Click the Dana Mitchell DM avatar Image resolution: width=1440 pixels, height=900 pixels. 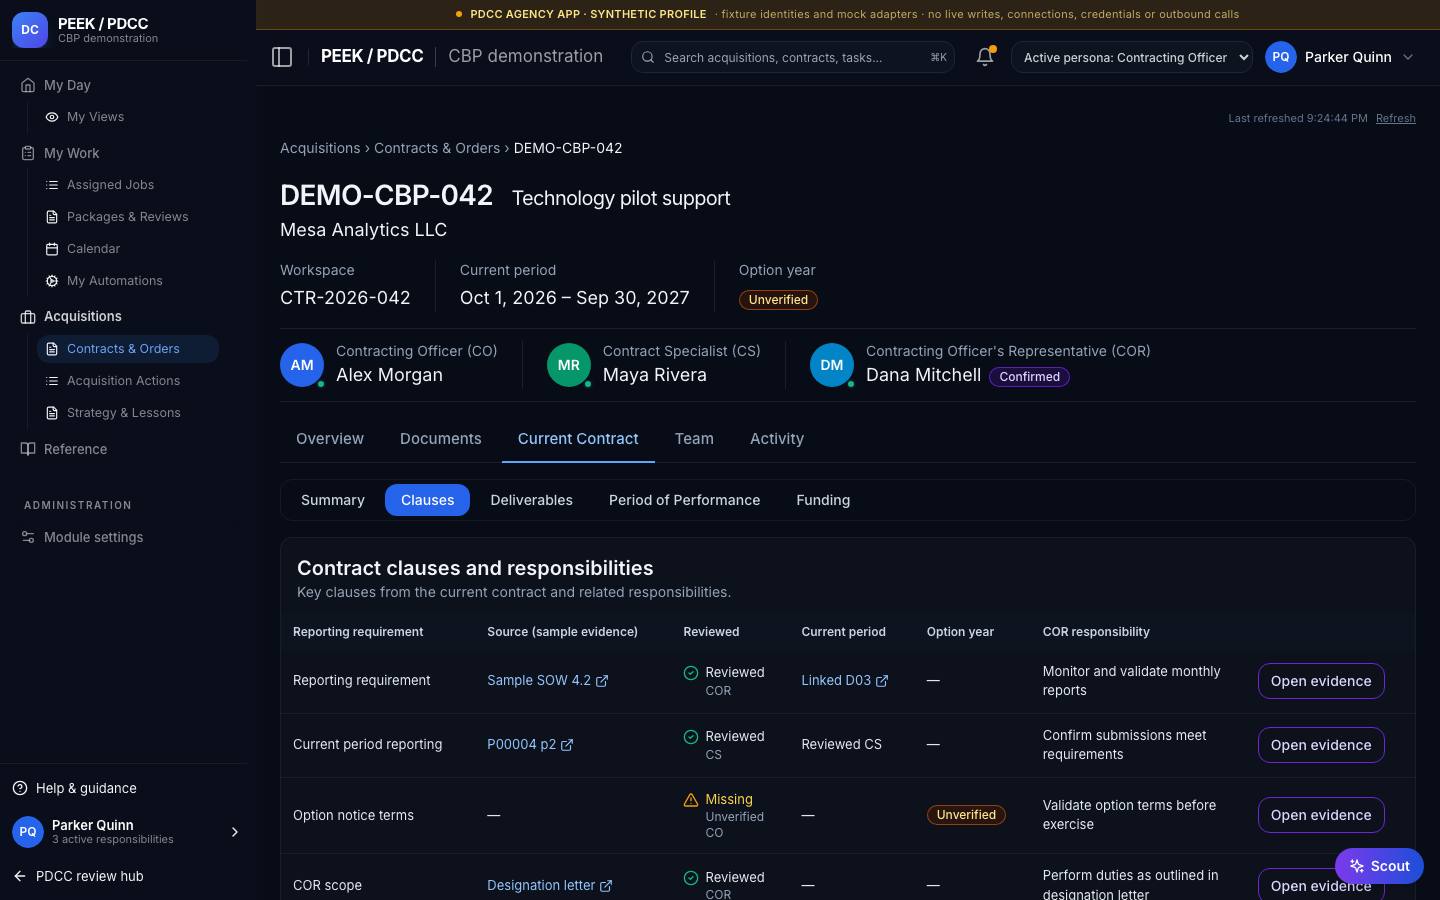[x=832, y=365]
